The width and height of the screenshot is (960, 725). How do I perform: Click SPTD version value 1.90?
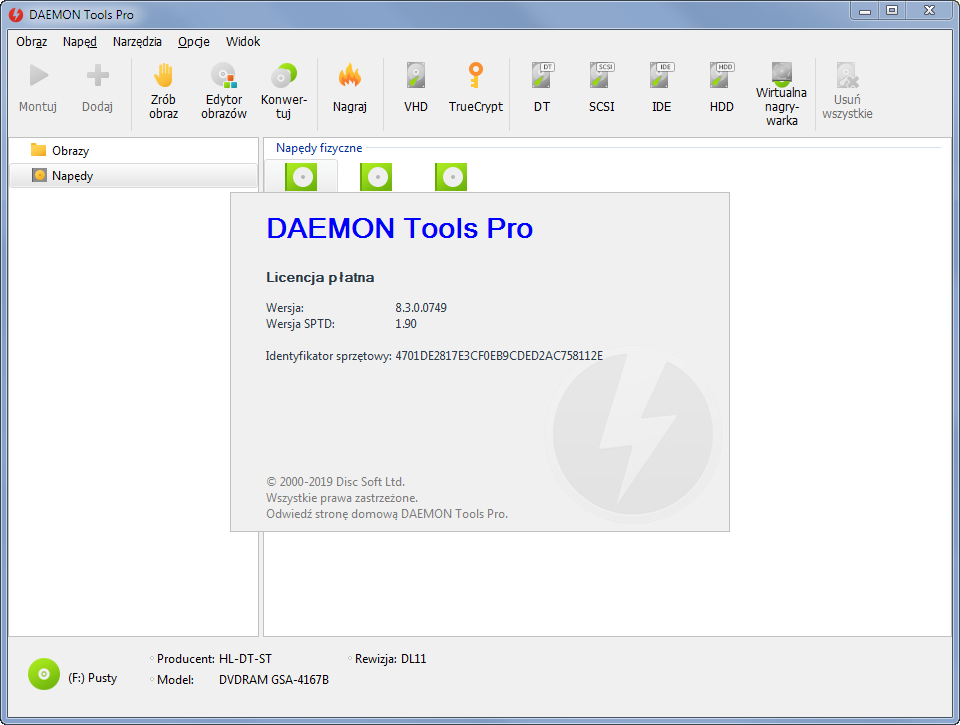tap(406, 323)
